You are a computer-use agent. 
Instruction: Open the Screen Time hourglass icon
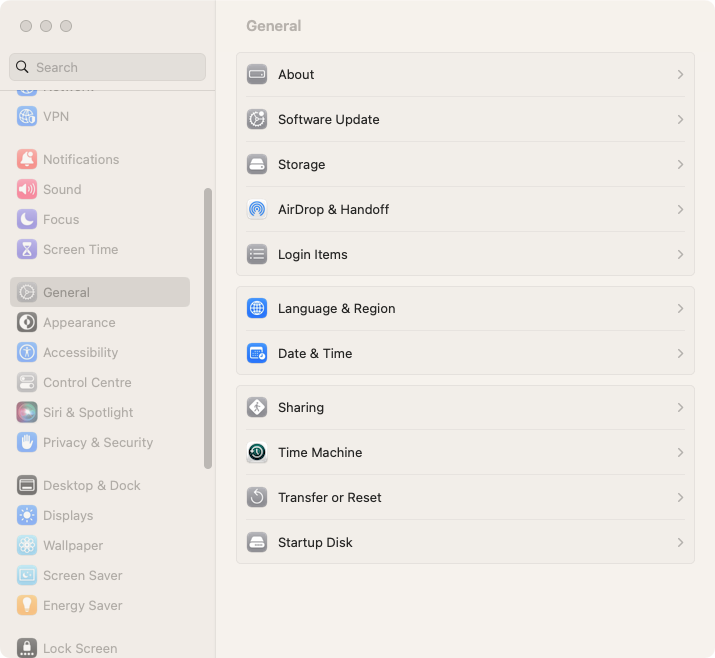tap(27, 249)
